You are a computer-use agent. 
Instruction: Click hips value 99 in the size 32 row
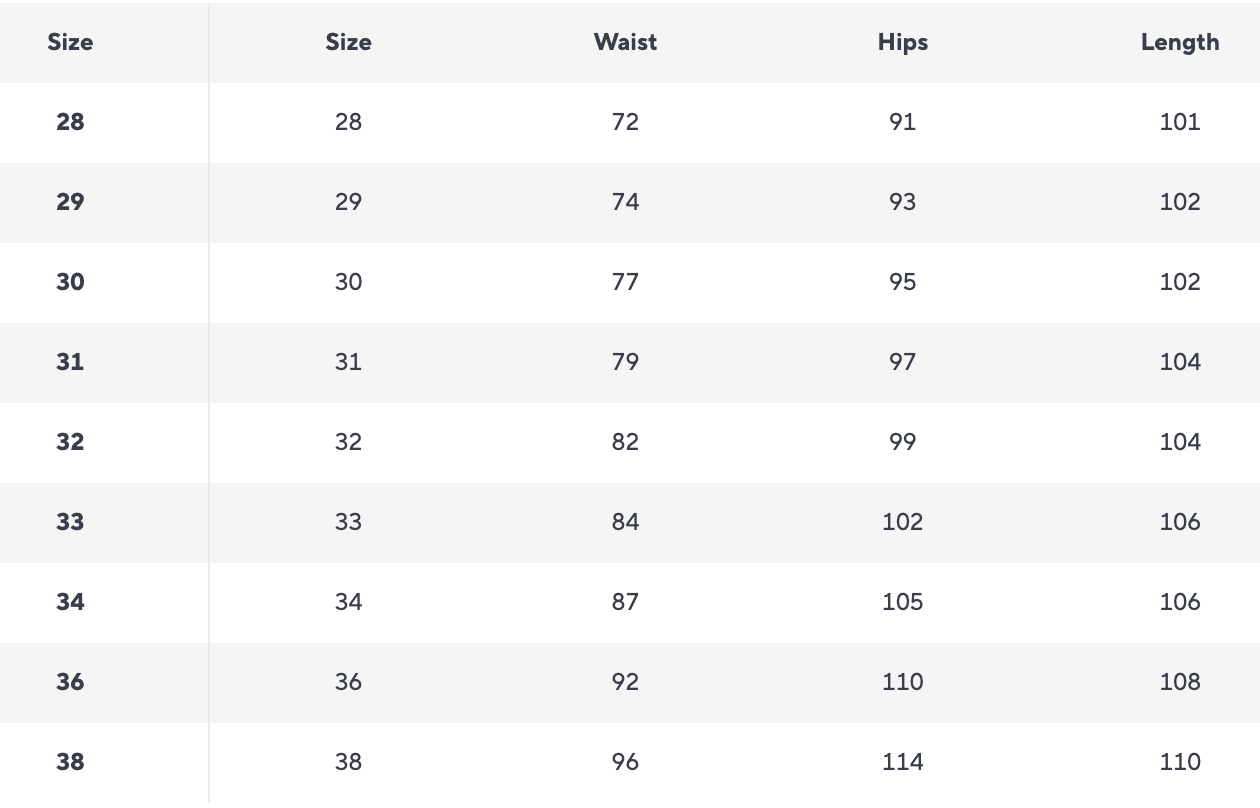[902, 442]
